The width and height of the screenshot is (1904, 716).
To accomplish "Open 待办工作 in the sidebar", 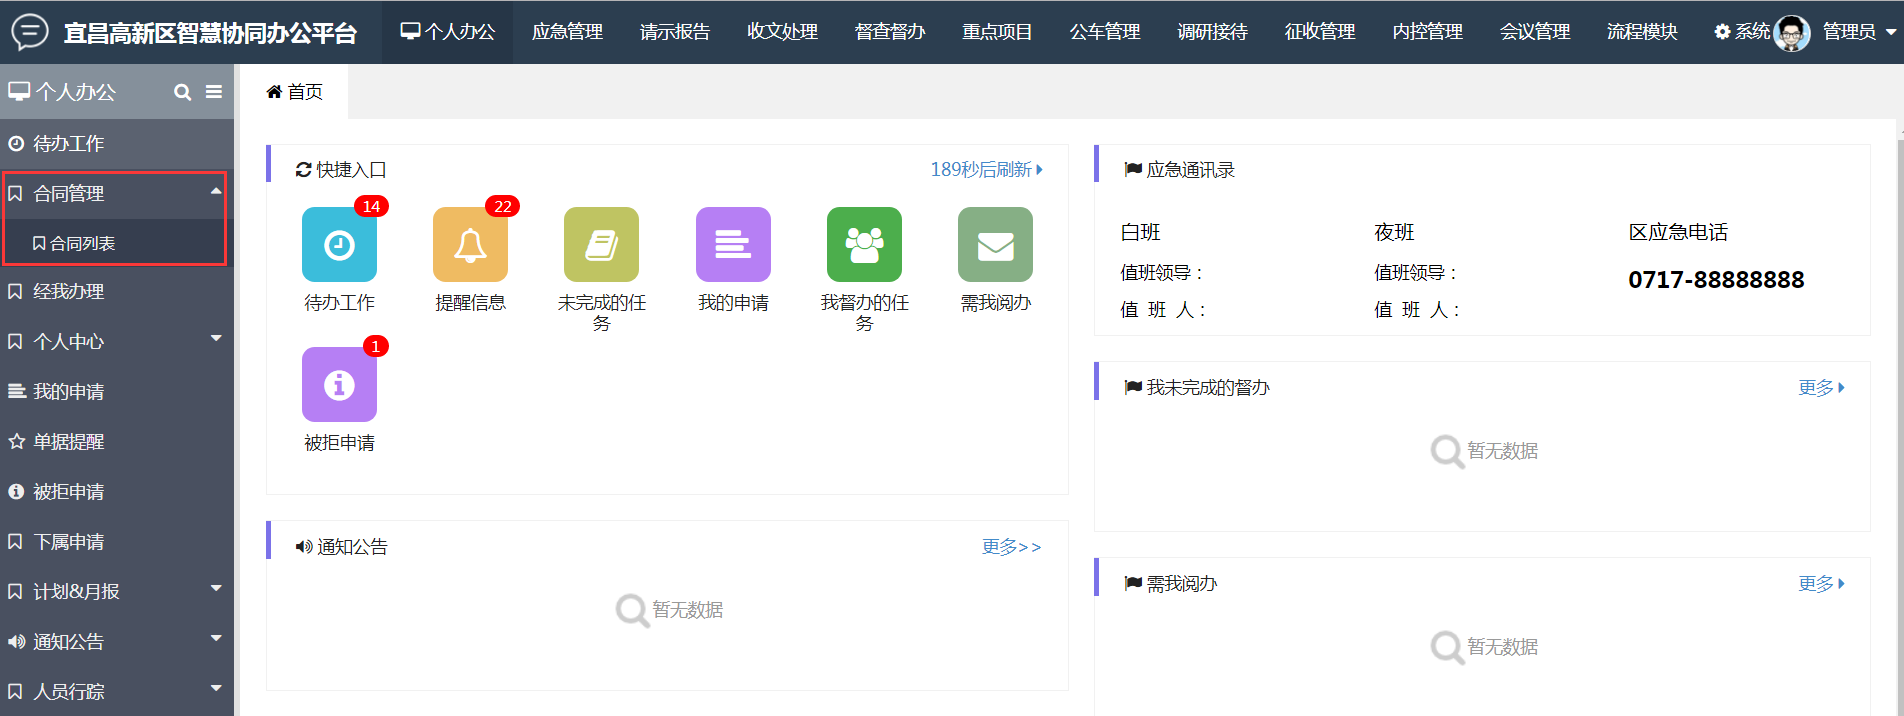I will 117,144.
